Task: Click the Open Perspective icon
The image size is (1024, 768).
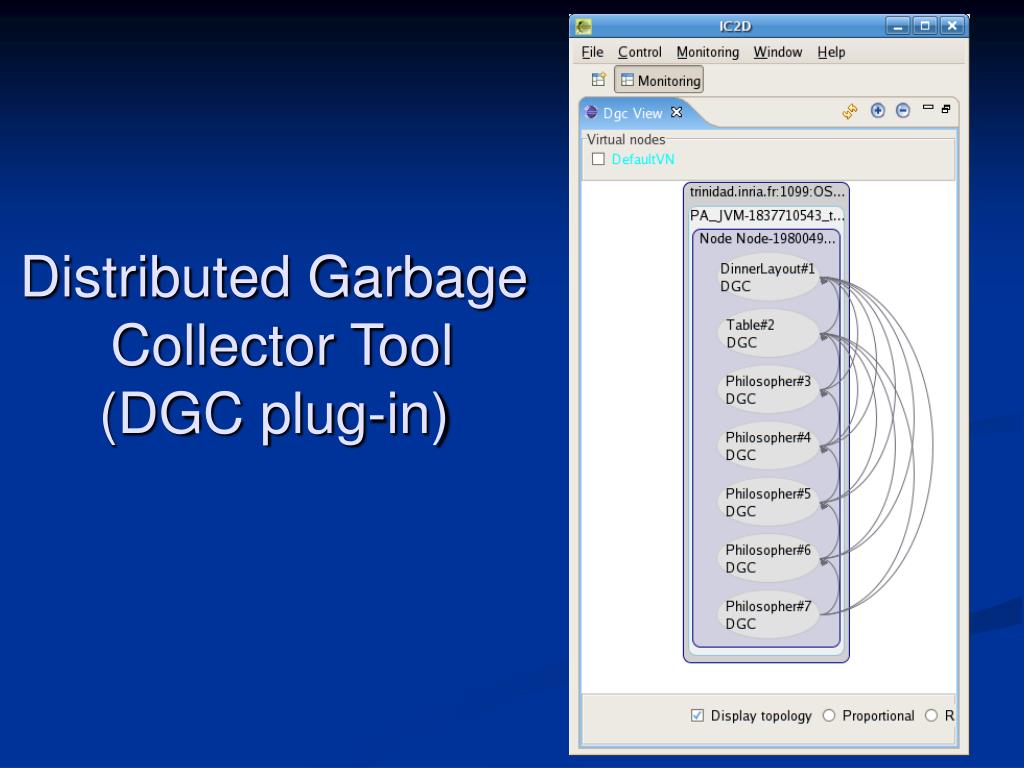Action: pyautogui.click(x=599, y=80)
